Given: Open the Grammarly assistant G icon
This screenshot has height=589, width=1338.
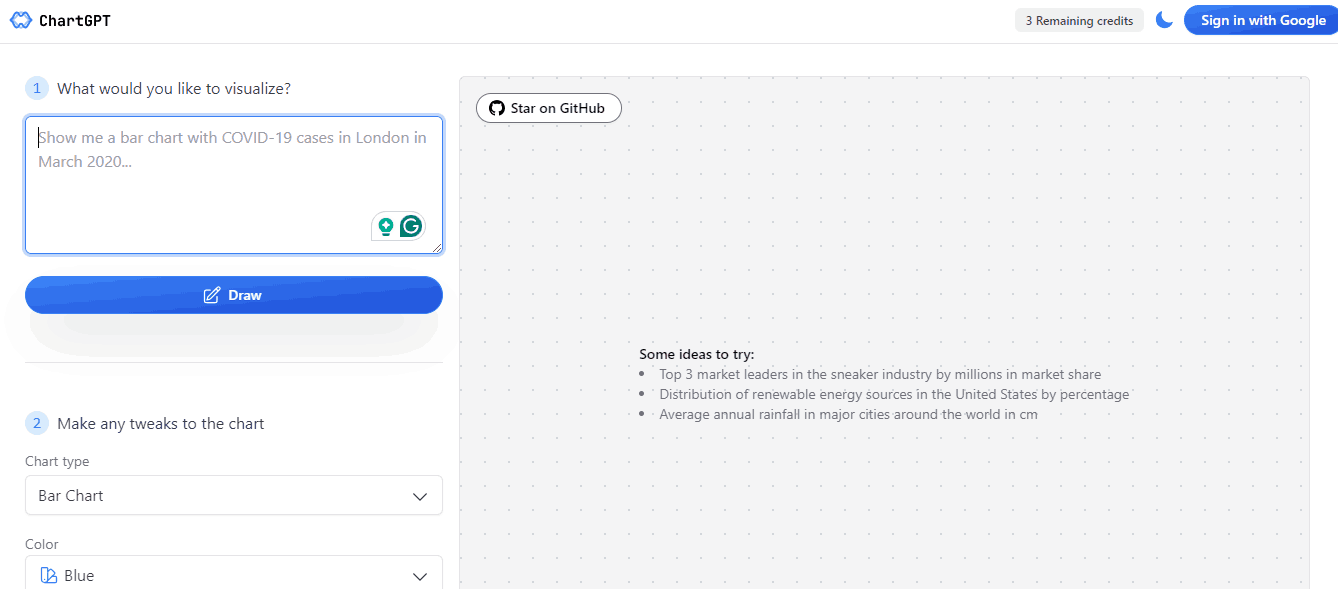Looking at the screenshot, I should [411, 225].
